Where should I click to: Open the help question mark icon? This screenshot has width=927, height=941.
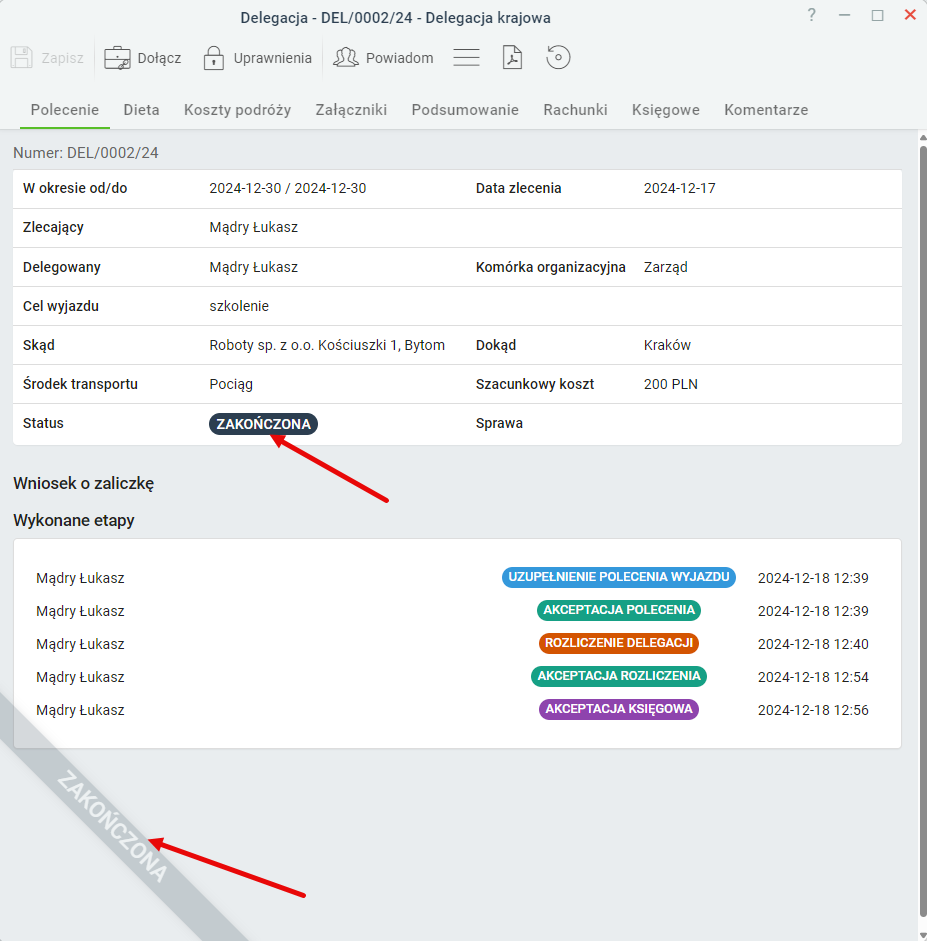811,15
